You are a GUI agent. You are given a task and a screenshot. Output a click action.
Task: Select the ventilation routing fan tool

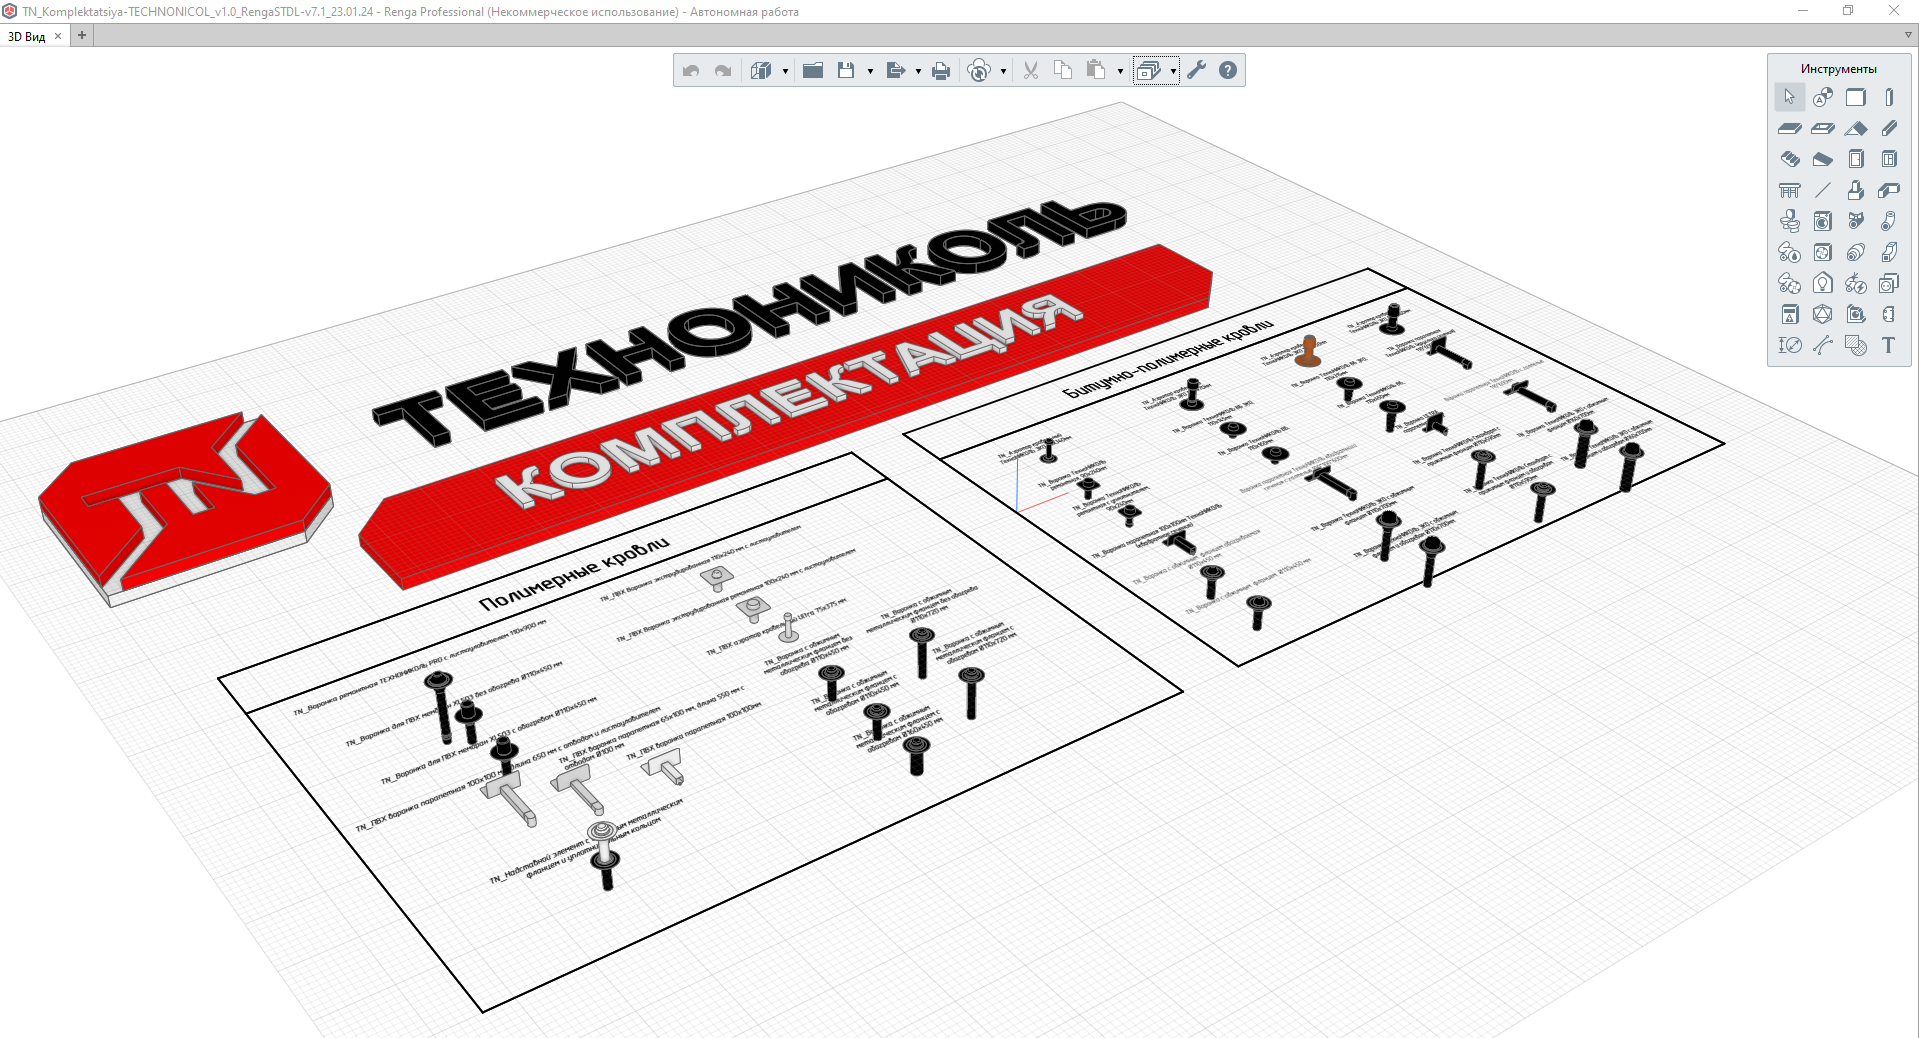(x=1790, y=283)
